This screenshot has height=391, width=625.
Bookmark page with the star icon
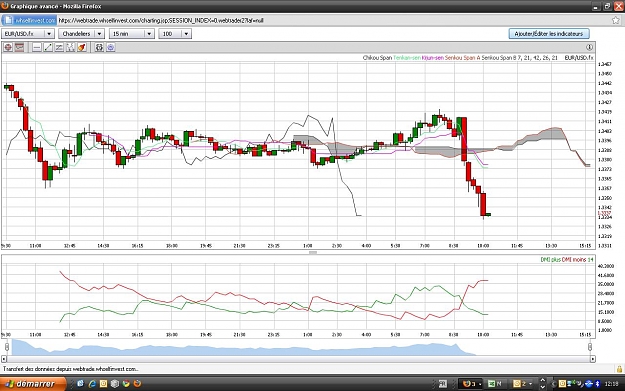(616, 20)
